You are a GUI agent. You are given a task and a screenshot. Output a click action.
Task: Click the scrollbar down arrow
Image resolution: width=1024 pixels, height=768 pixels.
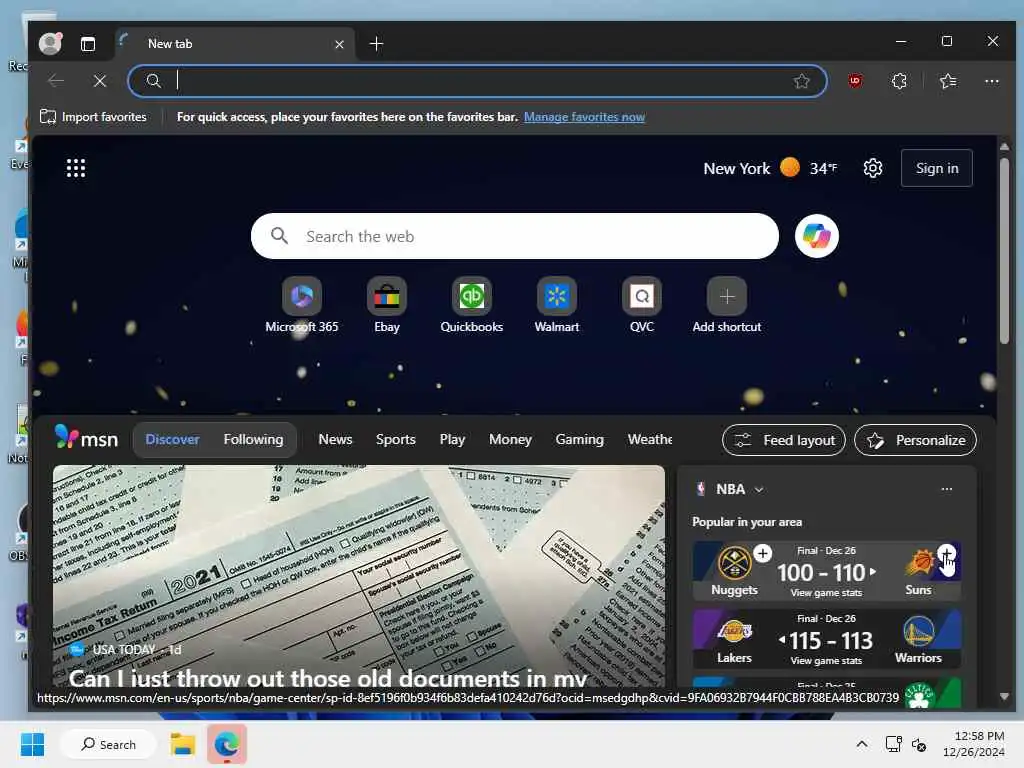point(1004,696)
